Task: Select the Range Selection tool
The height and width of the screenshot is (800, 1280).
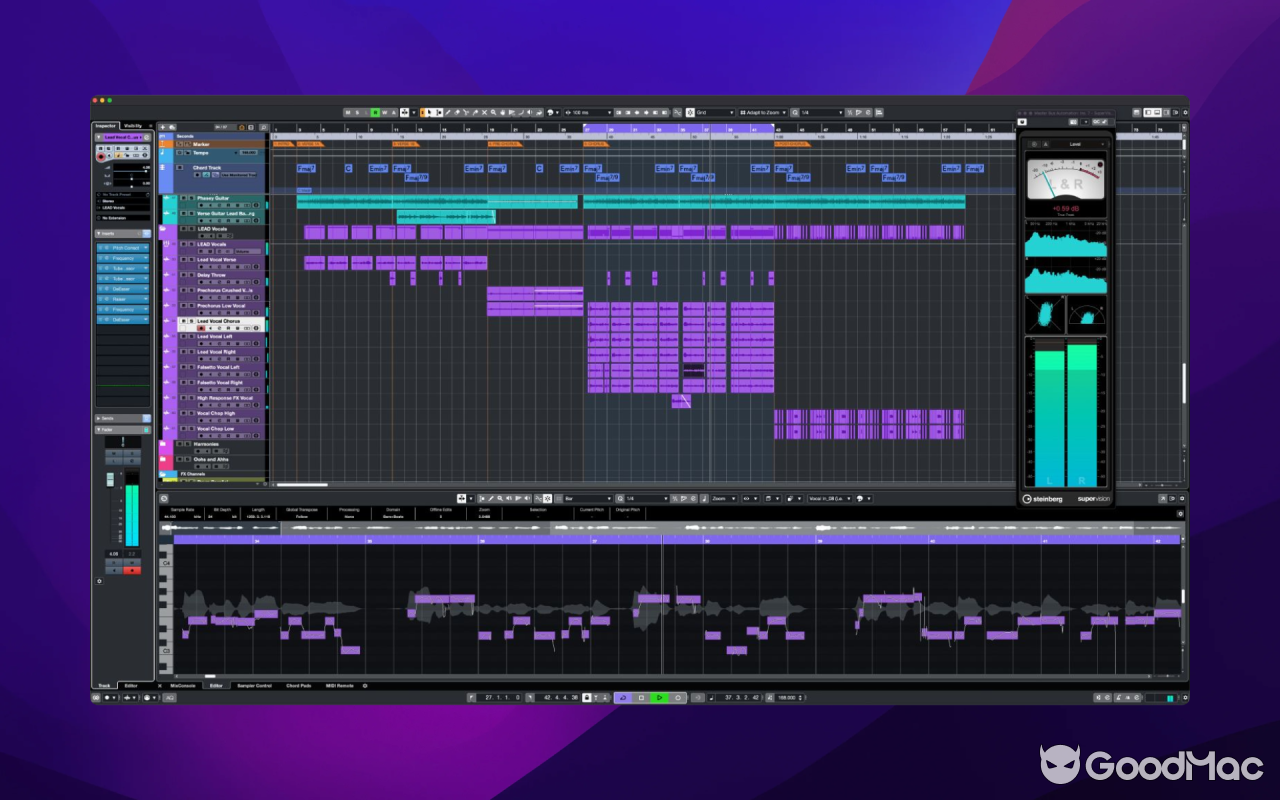Action: [x=438, y=113]
